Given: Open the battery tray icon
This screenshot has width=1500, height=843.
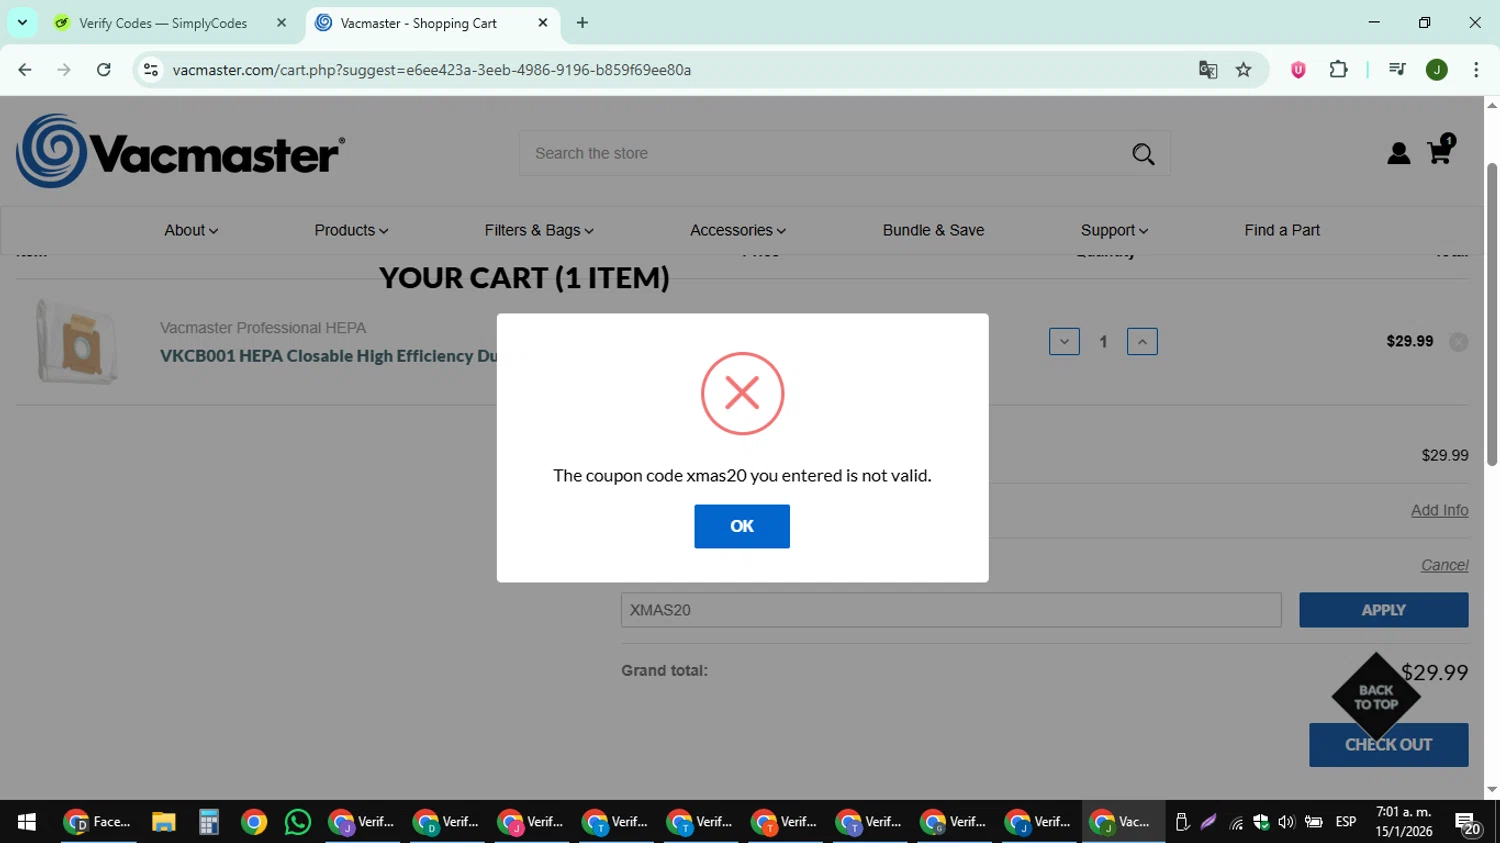Looking at the screenshot, I should (1314, 822).
